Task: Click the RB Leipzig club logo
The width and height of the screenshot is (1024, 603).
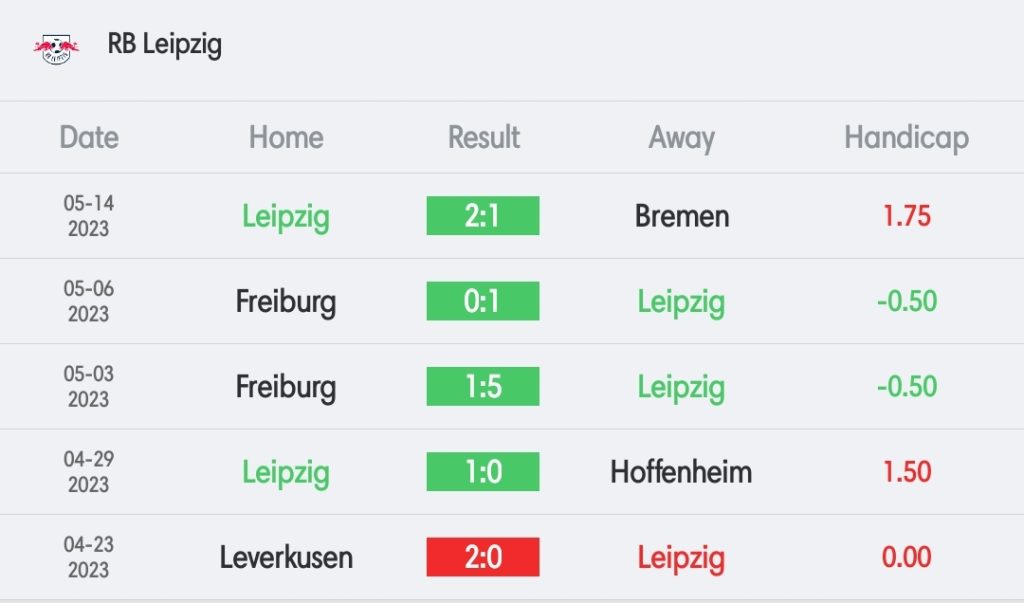Action: coord(57,47)
